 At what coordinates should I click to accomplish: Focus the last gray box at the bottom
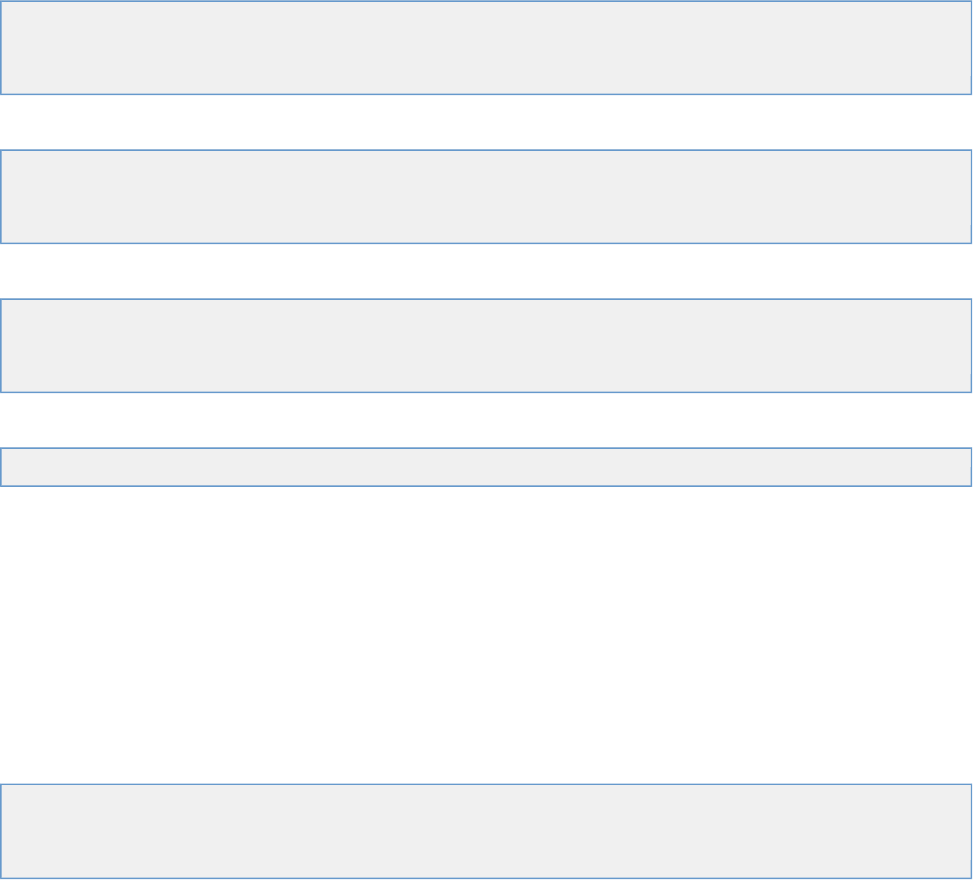click(x=486, y=831)
